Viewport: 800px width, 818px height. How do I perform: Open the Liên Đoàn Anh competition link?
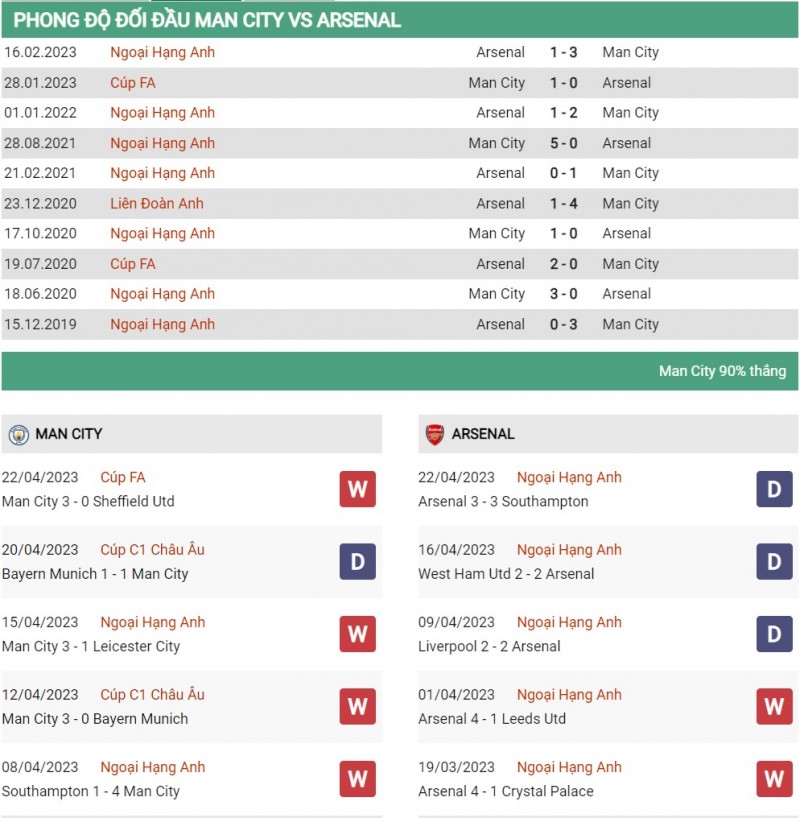tap(157, 203)
